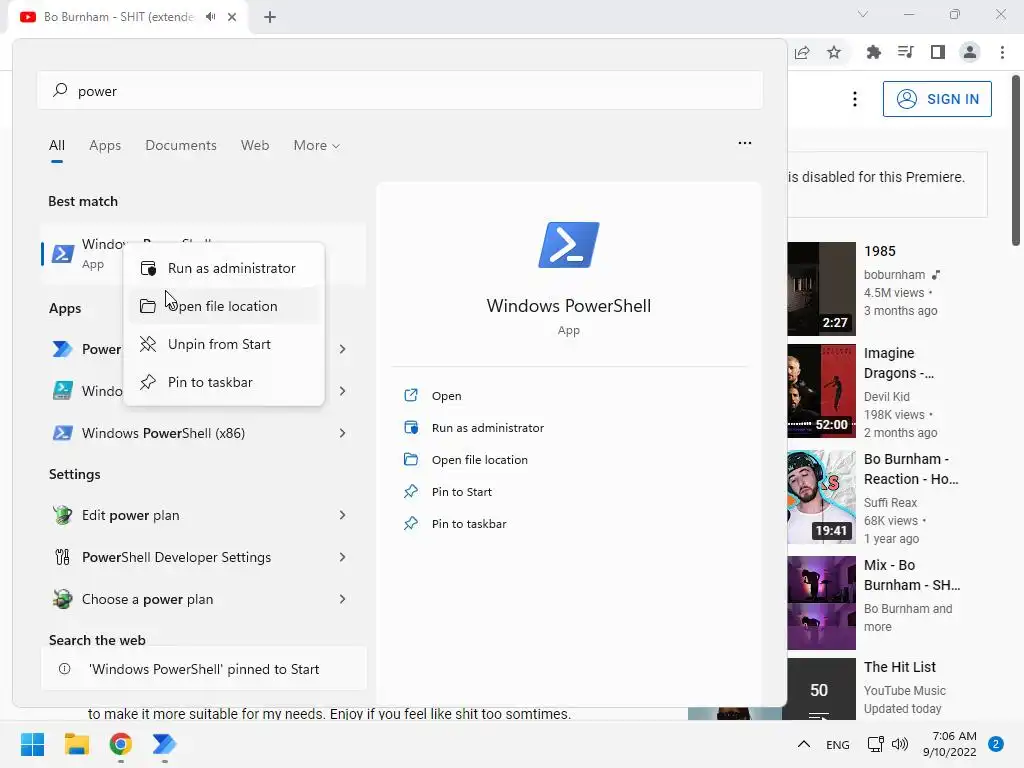Open the network tray icon
1024x768 pixels.
click(875, 744)
